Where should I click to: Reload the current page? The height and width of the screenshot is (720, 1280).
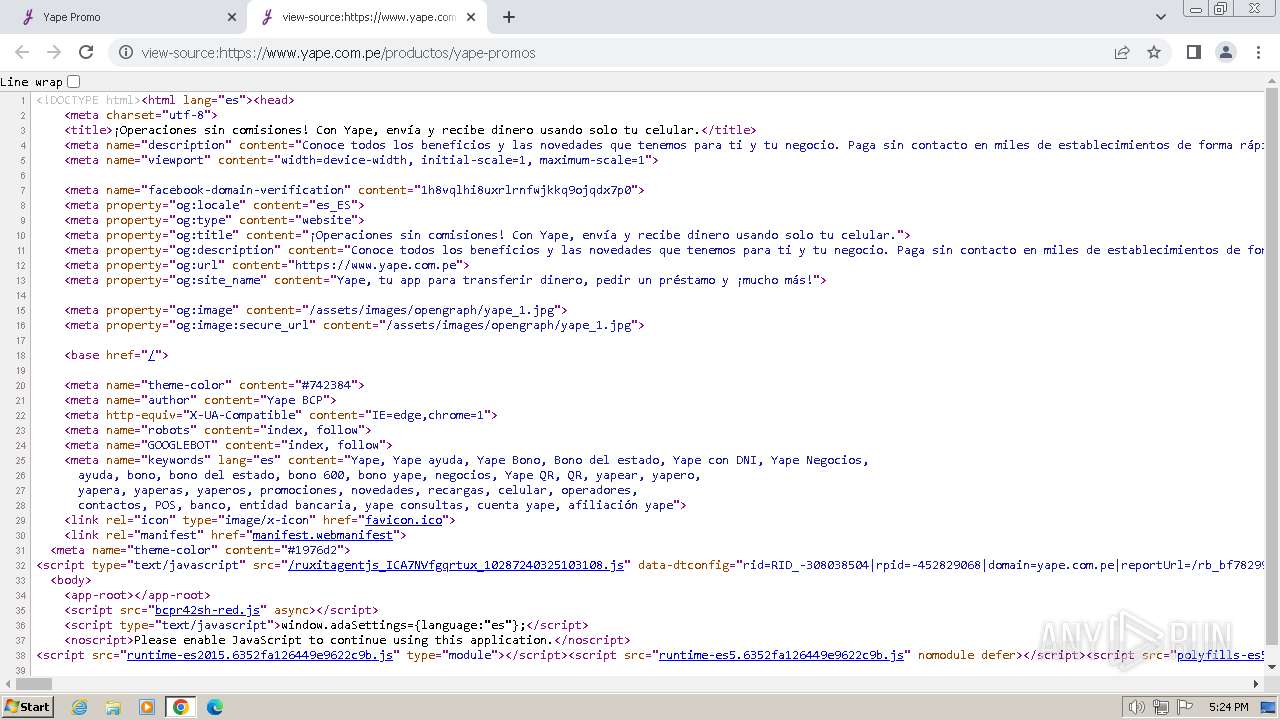pos(86,52)
